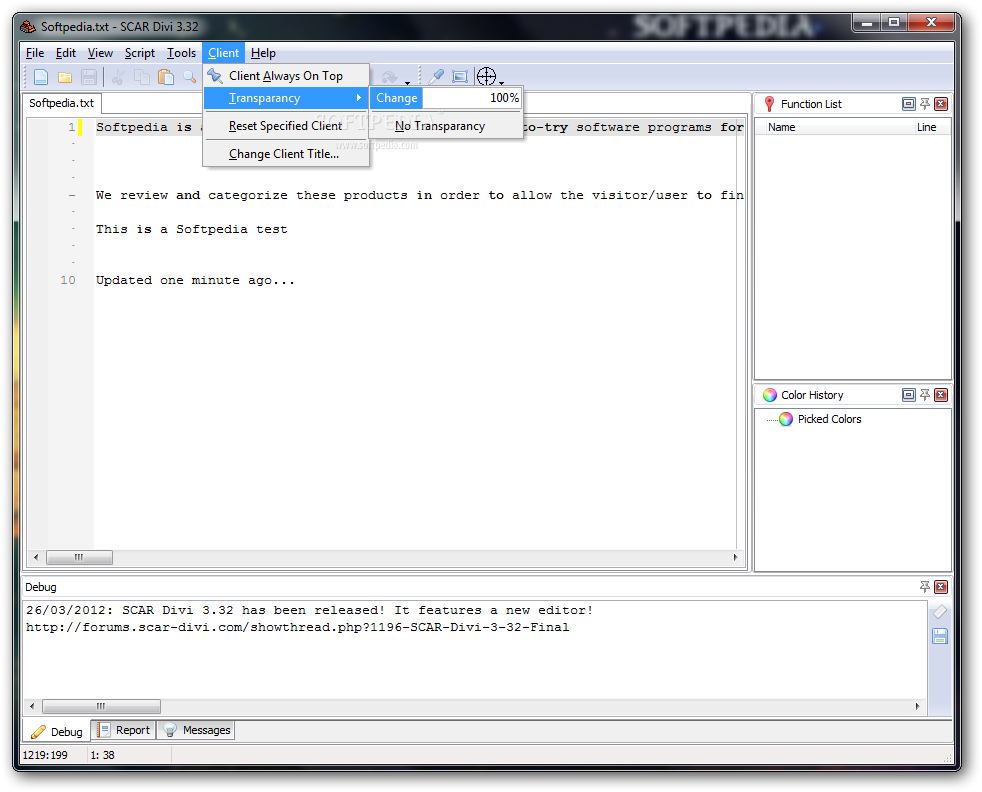Click the 100% transparency value field

point(472,98)
